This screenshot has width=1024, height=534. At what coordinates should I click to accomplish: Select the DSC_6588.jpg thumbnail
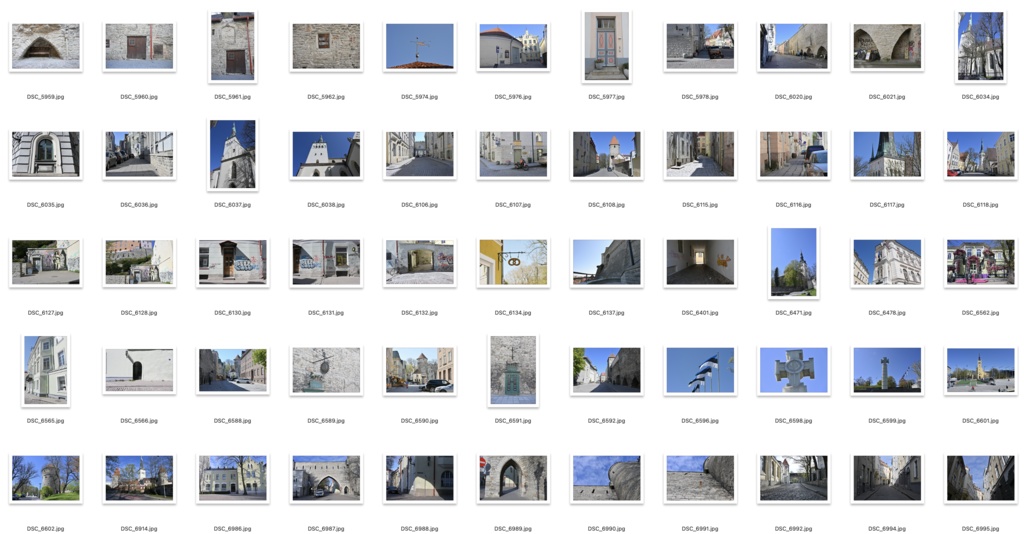point(232,371)
